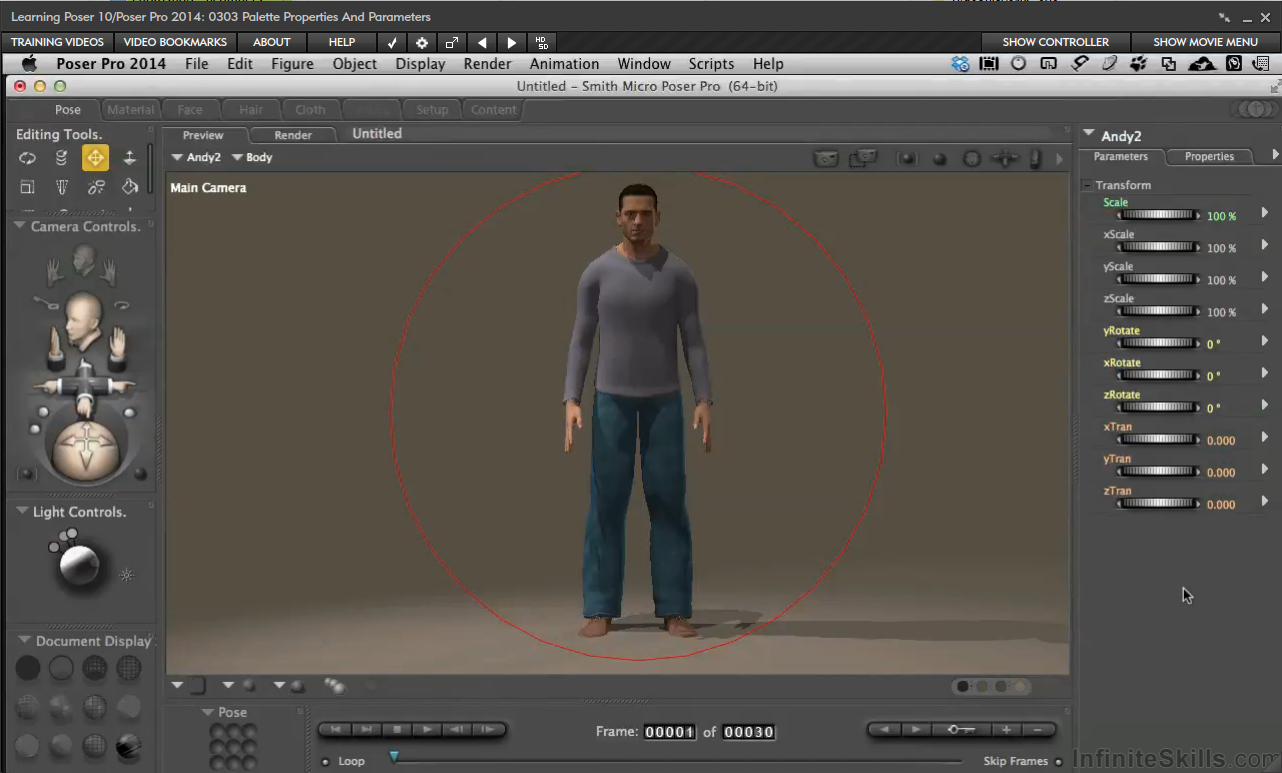Collapse the Transform parameter group

1087,185
